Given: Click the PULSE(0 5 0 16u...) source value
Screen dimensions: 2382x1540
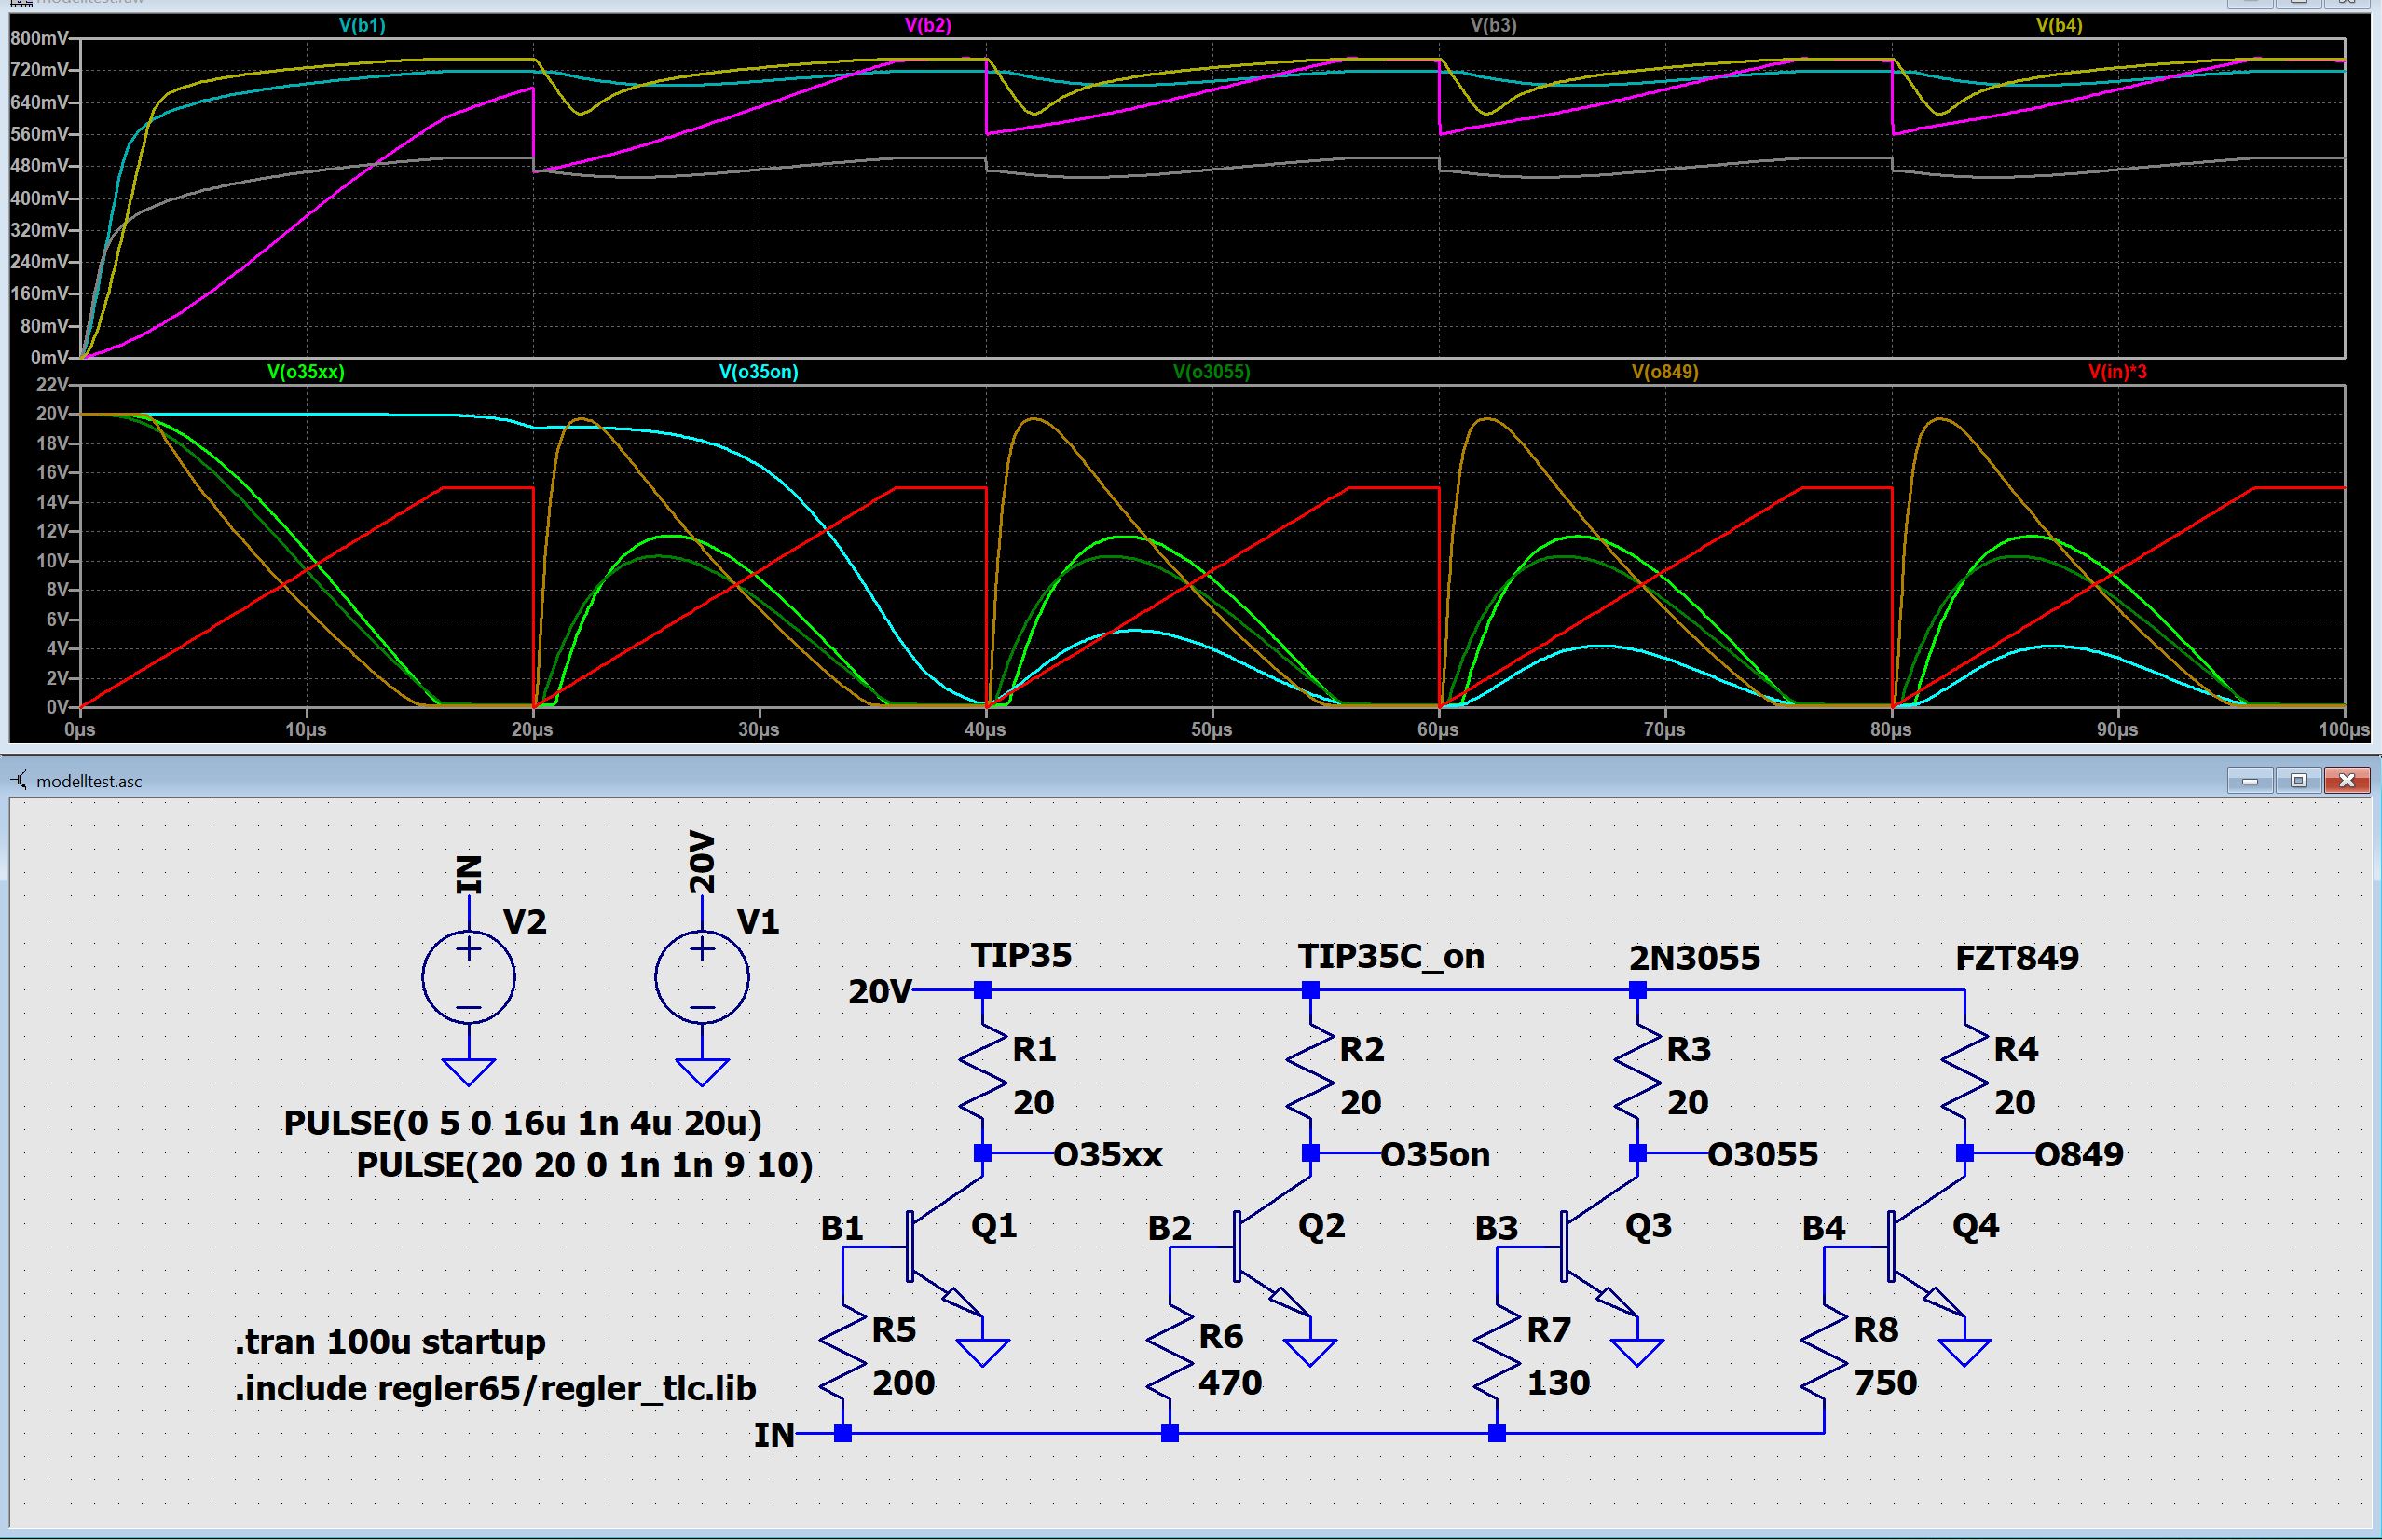Looking at the screenshot, I should coord(522,1123).
